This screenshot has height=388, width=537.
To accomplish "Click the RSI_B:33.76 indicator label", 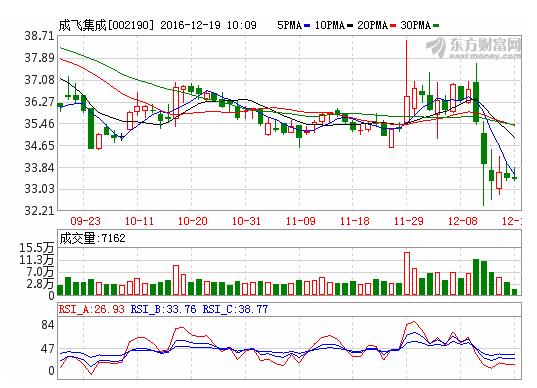I will point(163,309).
